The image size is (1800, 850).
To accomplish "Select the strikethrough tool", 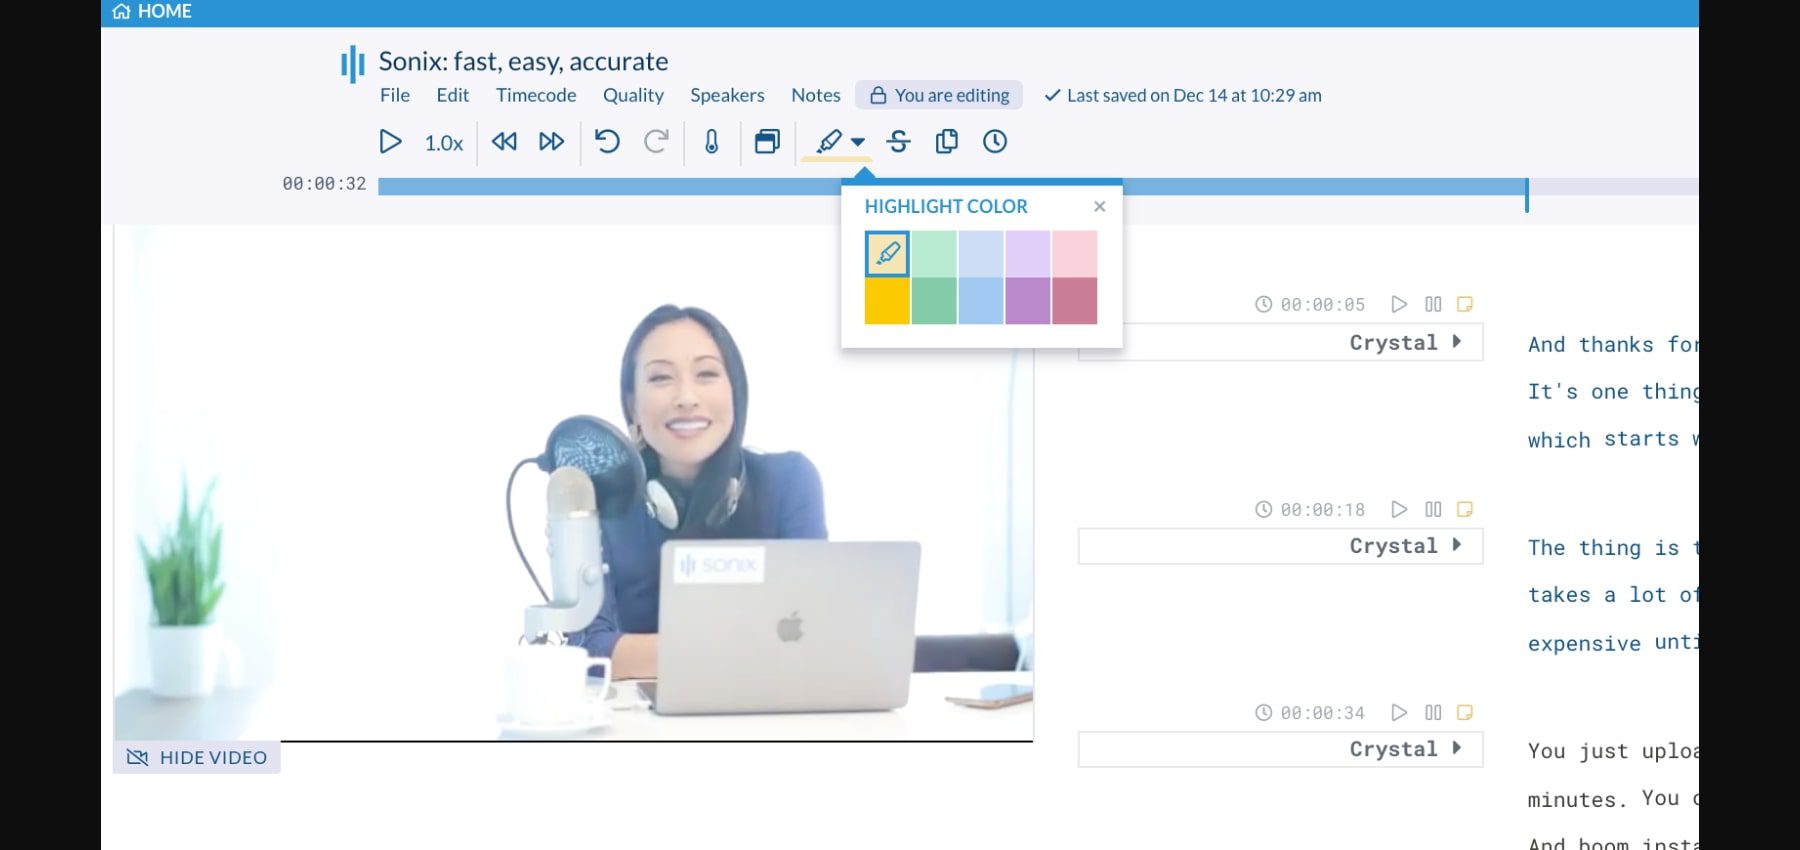I will (x=898, y=142).
